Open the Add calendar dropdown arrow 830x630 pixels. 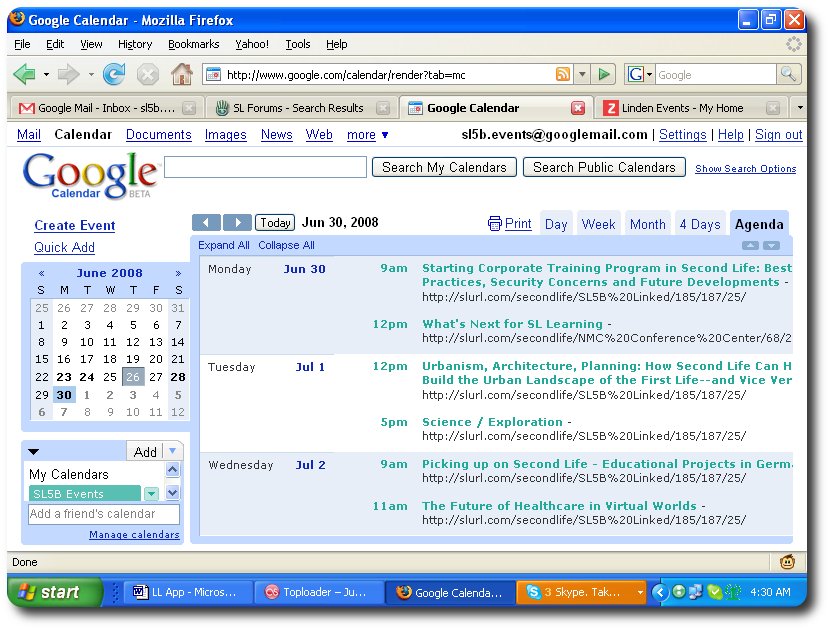click(x=172, y=452)
